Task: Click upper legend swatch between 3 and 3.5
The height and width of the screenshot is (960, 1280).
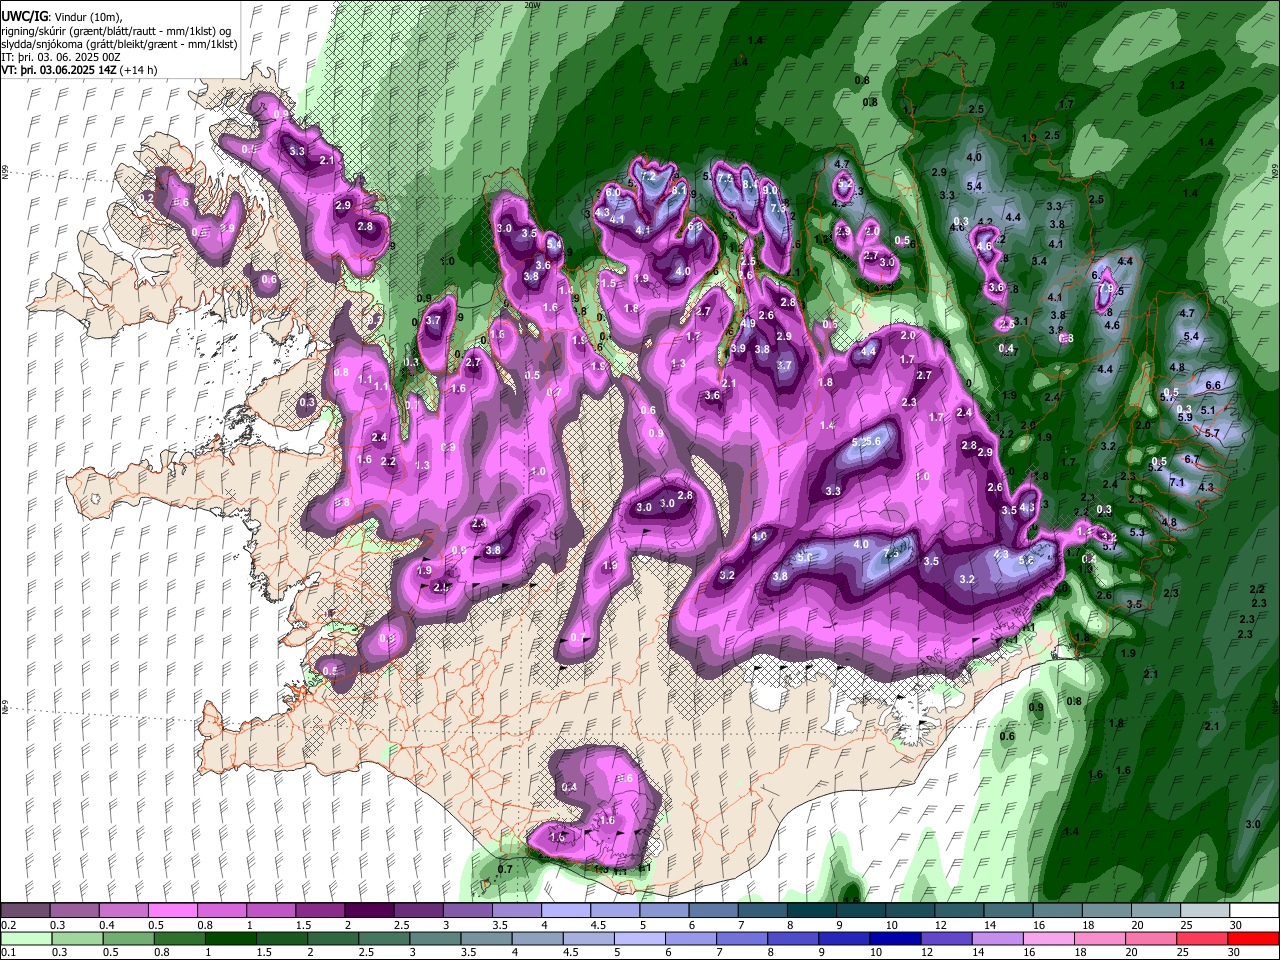Action: coord(467,911)
